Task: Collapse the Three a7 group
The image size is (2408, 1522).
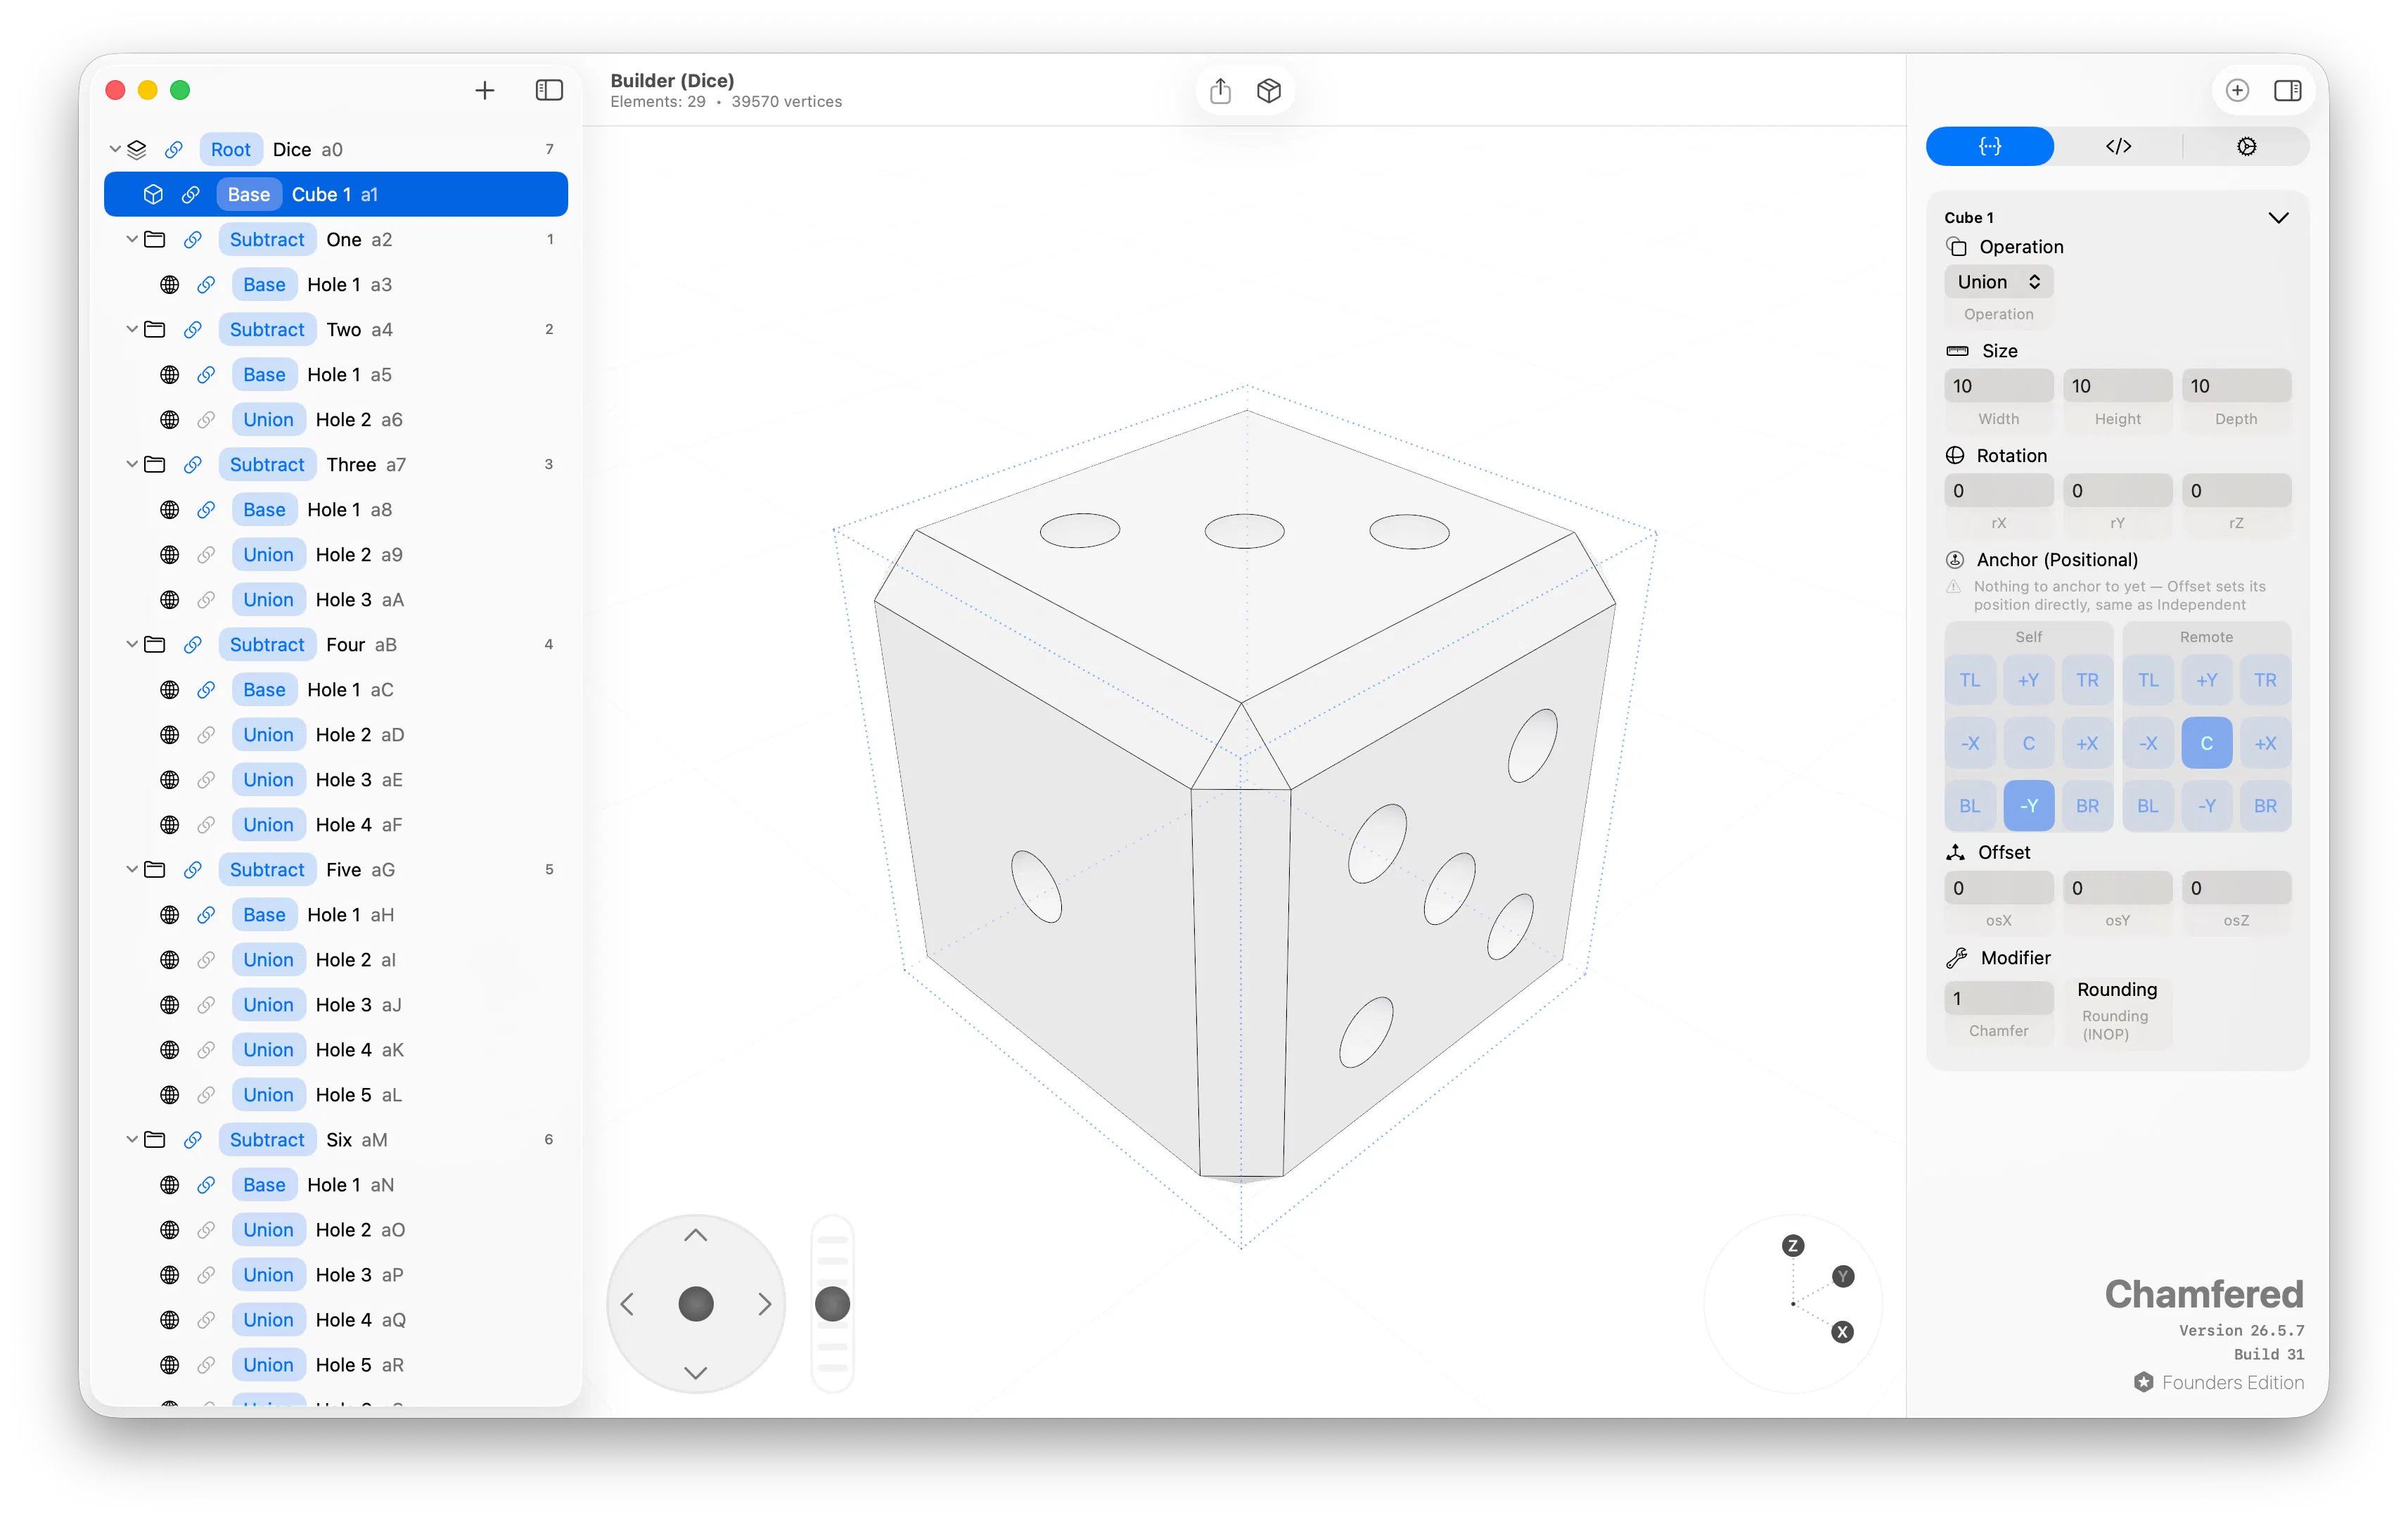Action: pos(131,464)
